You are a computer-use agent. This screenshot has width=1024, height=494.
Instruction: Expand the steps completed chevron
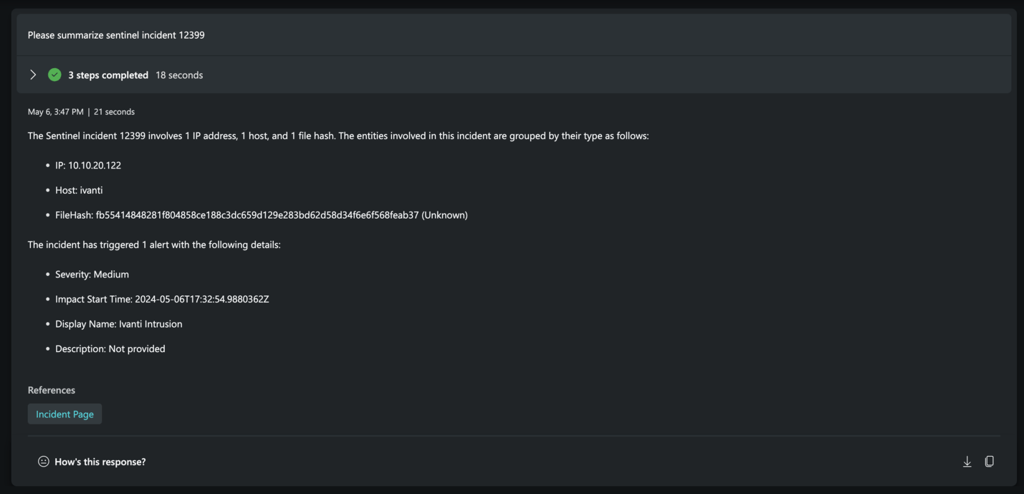coord(33,75)
